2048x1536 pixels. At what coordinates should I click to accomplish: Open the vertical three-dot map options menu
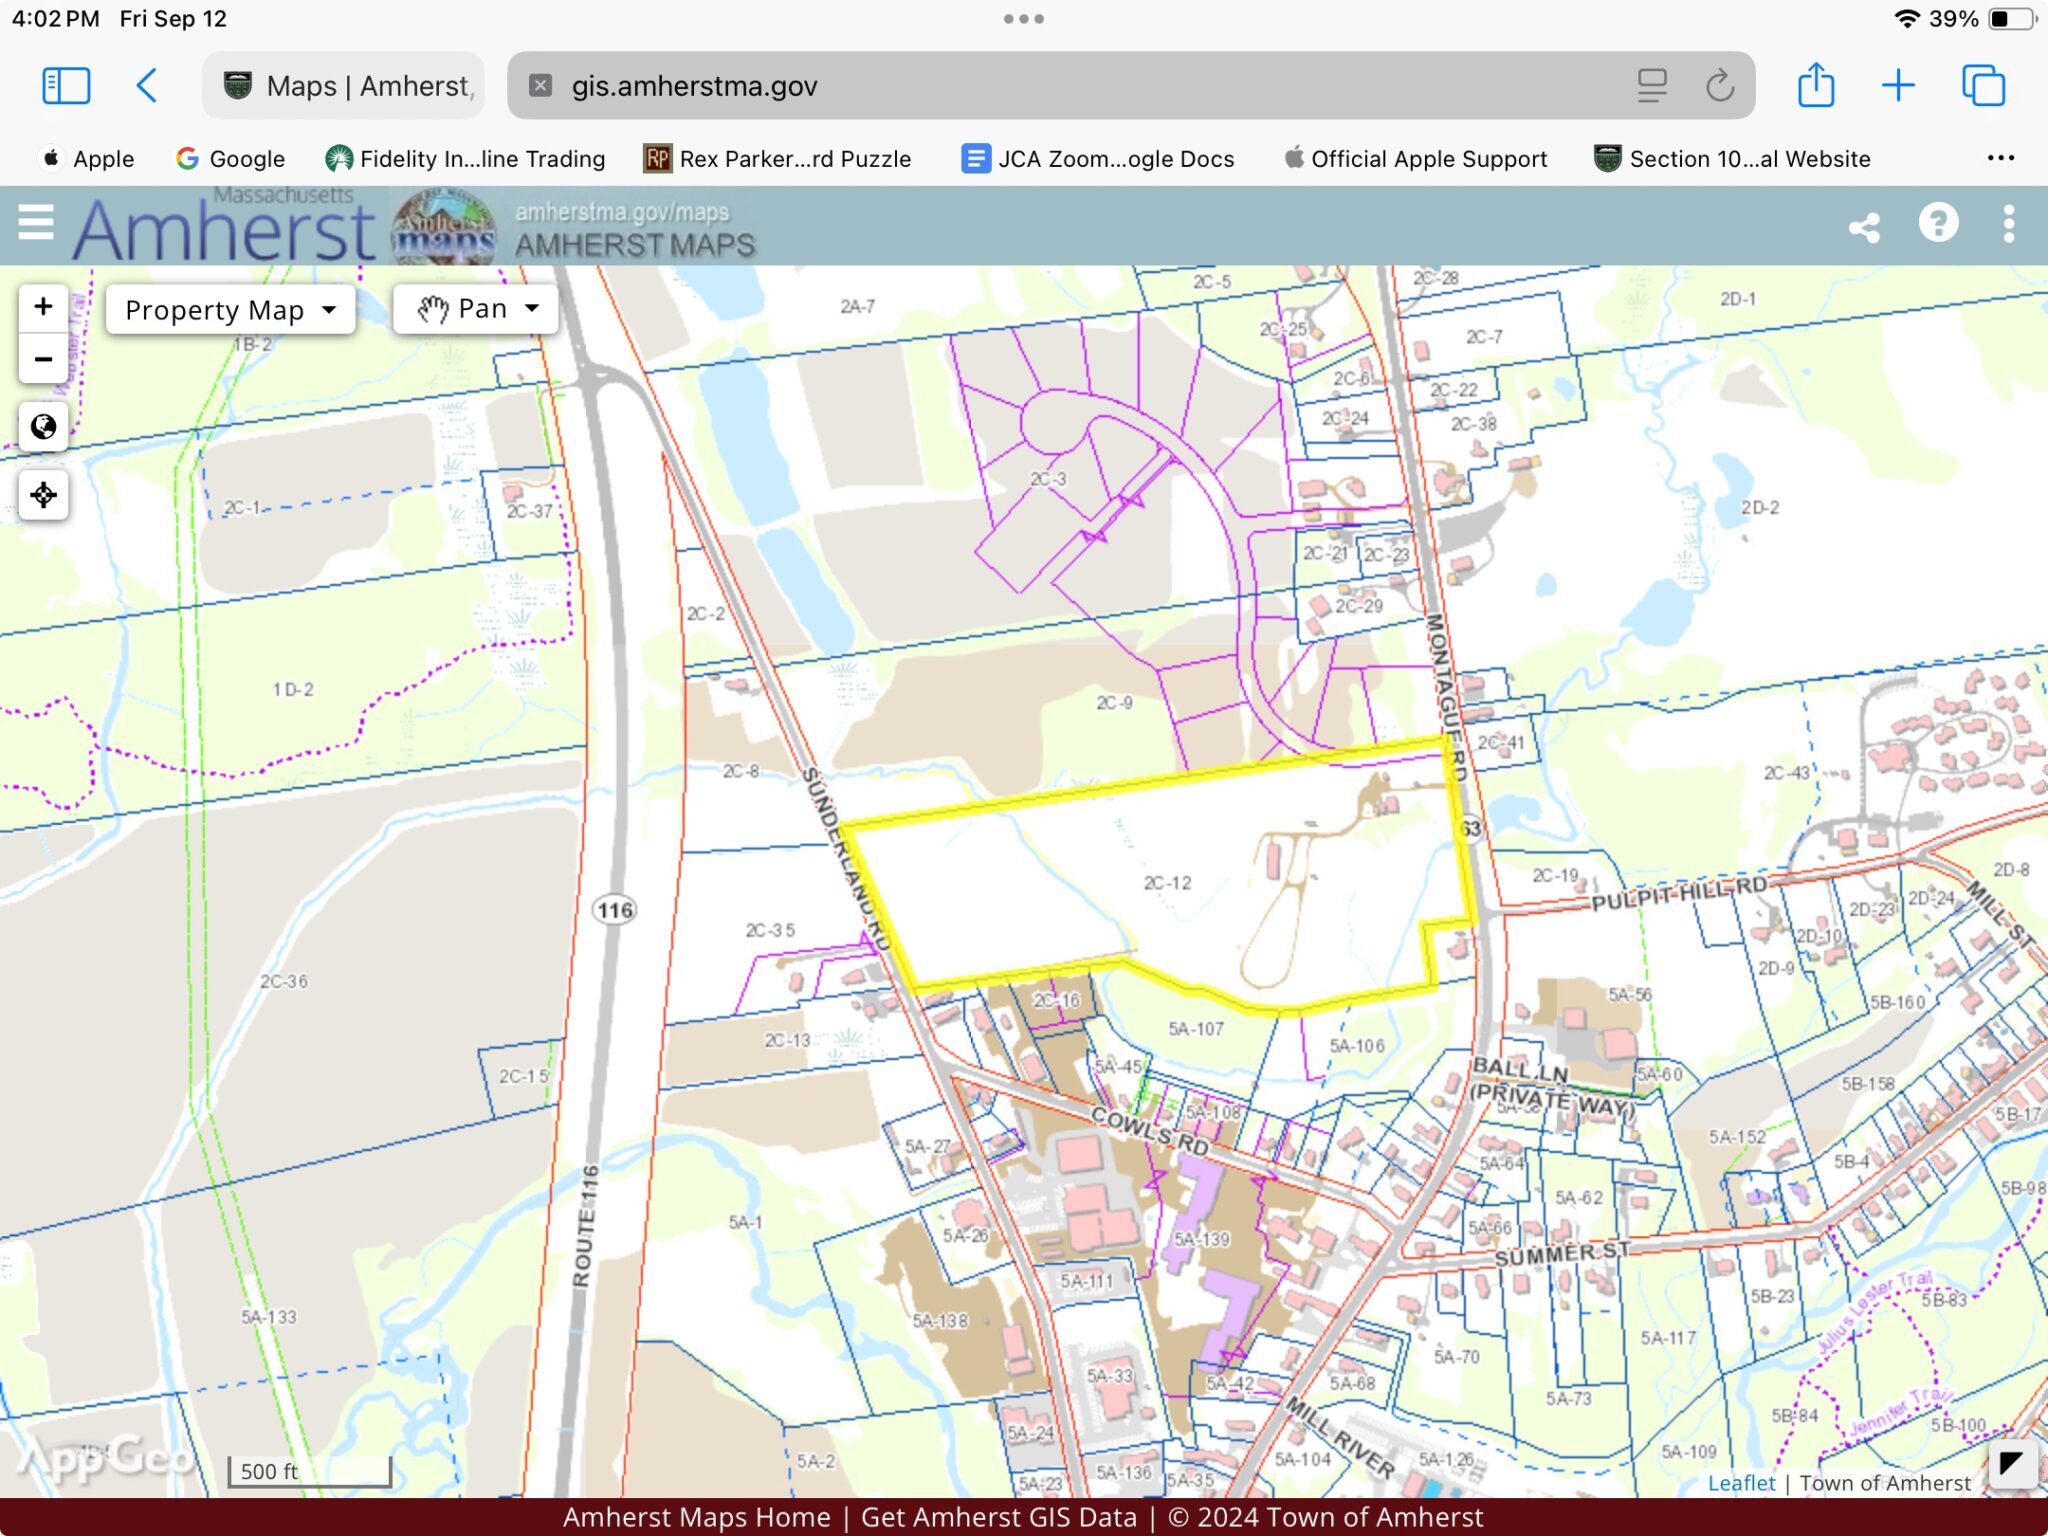point(2009,224)
